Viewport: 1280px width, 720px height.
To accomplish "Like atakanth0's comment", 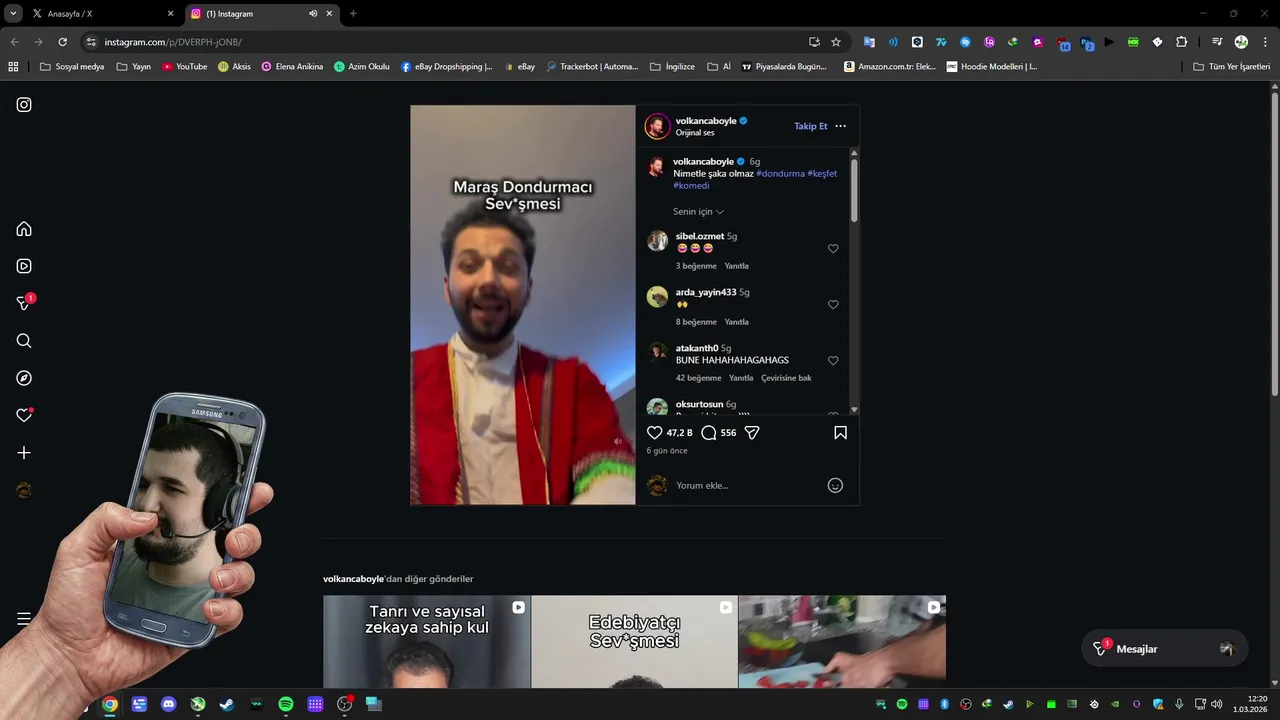I will tap(833, 361).
